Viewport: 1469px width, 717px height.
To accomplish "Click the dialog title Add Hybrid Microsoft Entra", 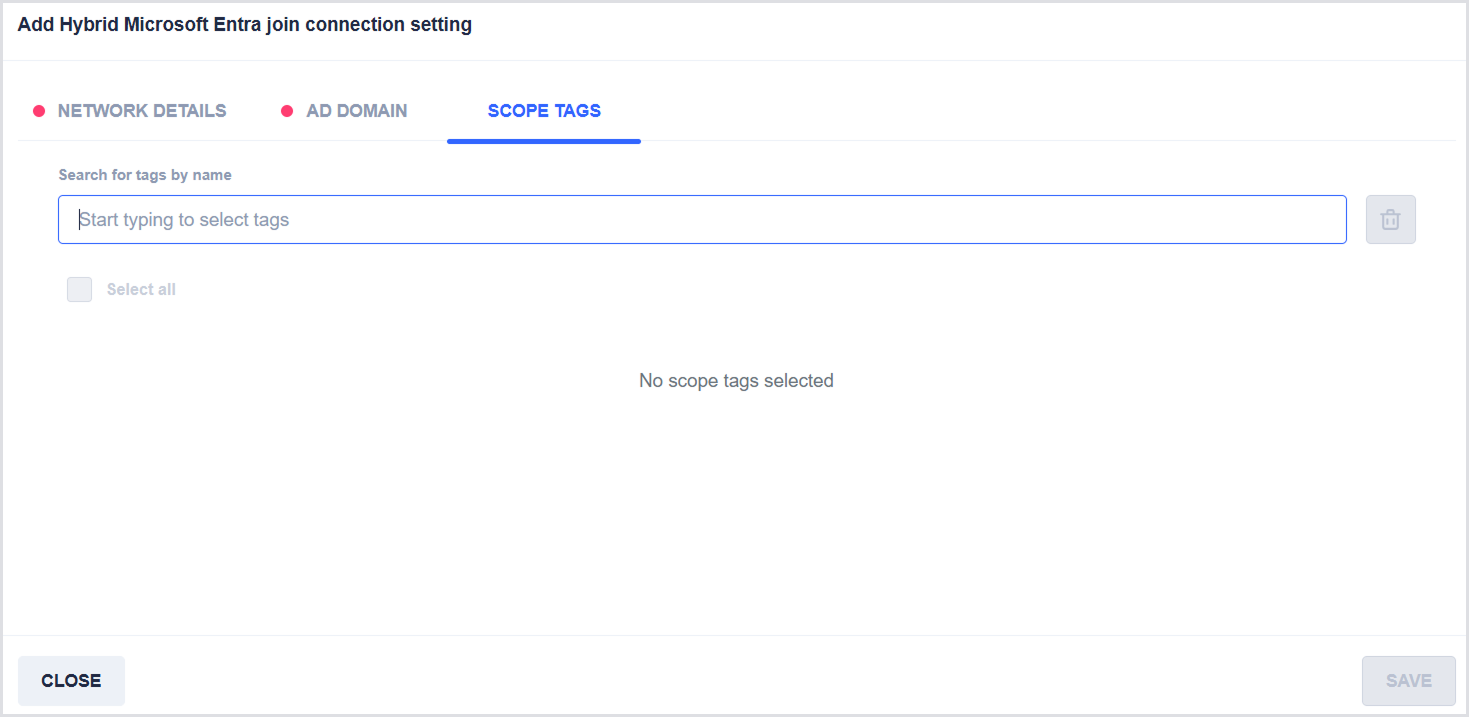I will [x=244, y=25].
